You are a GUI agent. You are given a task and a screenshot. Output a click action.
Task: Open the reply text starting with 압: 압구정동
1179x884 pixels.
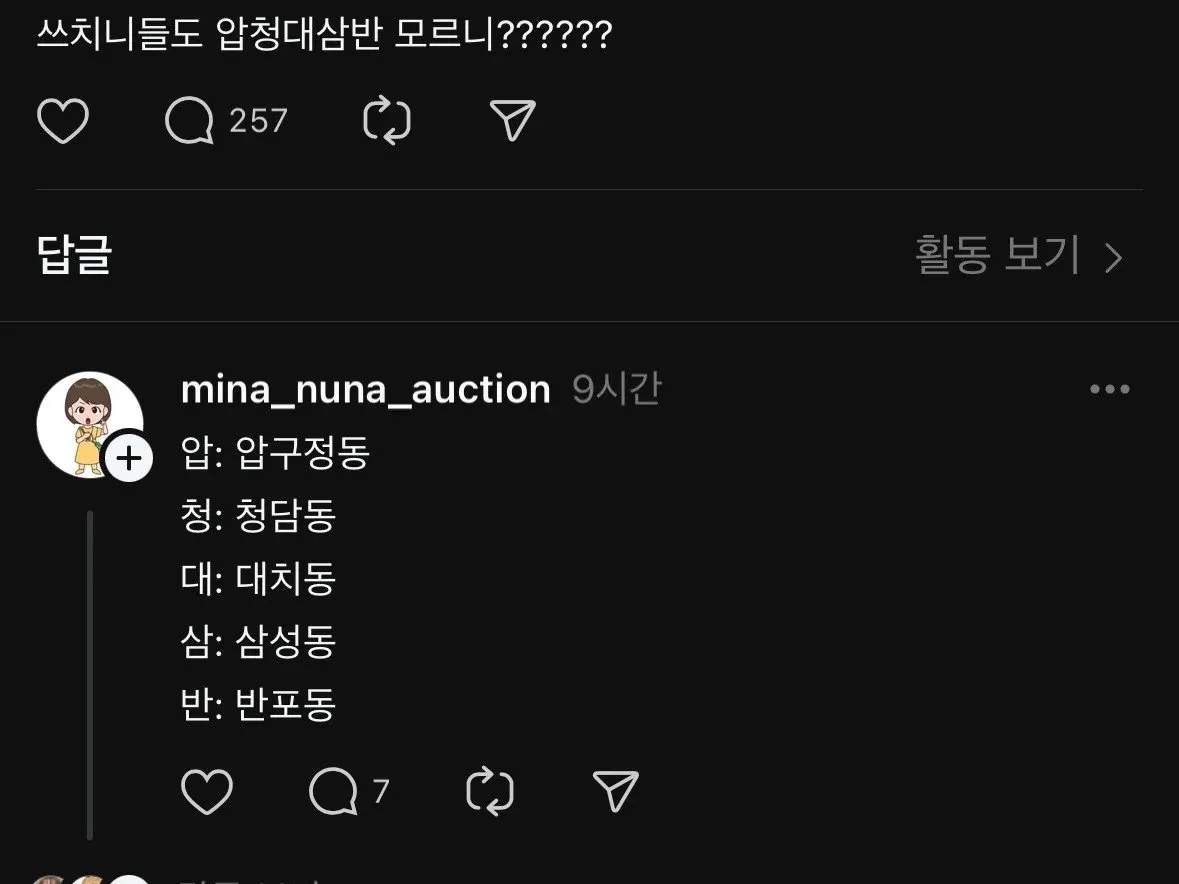[x=276, y=454]
